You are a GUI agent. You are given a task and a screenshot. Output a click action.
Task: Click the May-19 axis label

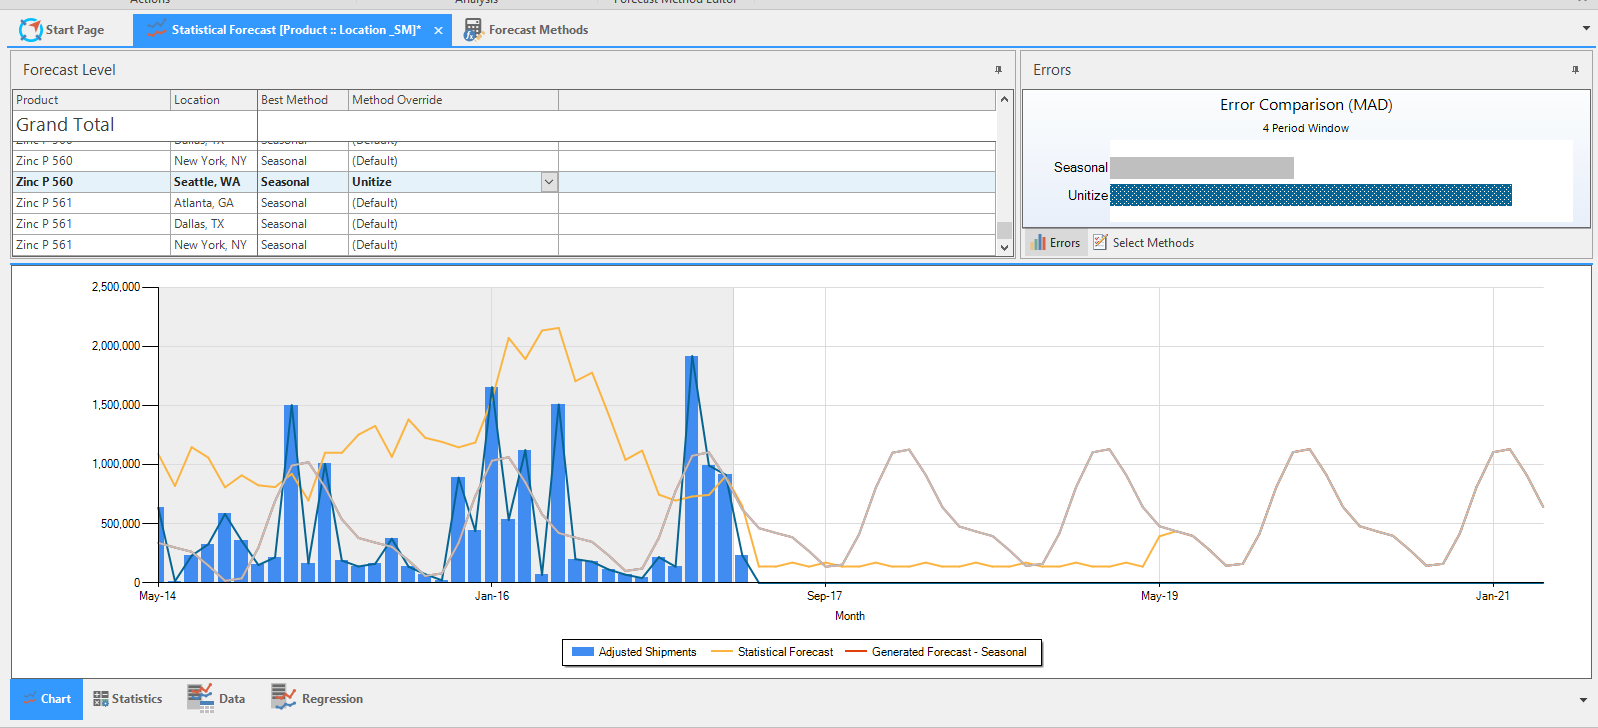(x=1159, y=596)
